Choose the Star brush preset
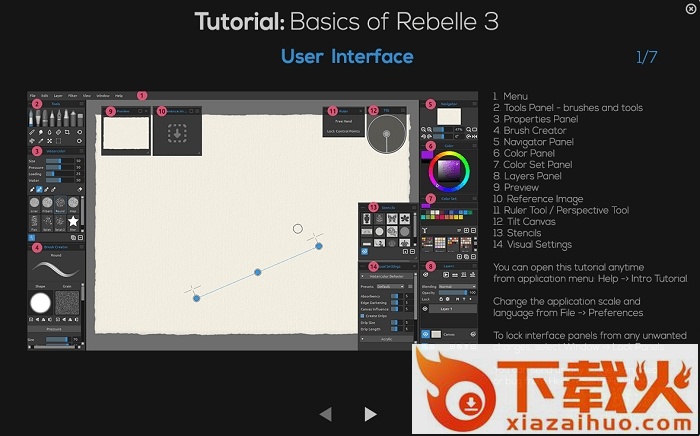Screen dimensions: 700x436 [73, 221]
